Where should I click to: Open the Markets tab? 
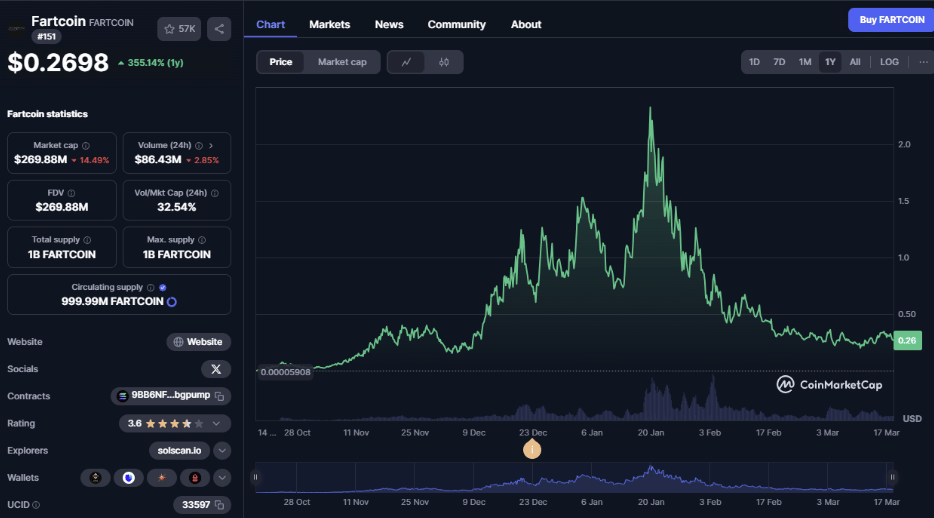[329, 24]
